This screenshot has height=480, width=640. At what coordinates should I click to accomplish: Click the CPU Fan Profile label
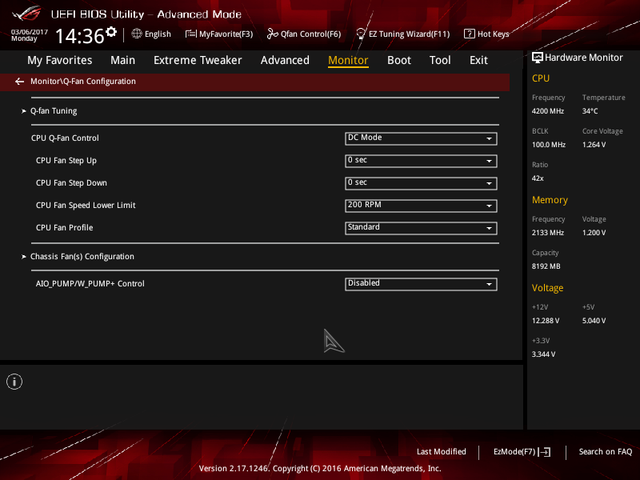click(x=64, y=228)
